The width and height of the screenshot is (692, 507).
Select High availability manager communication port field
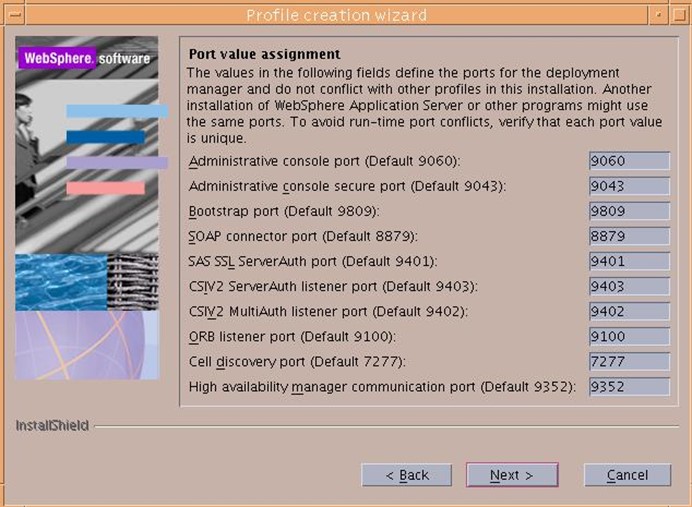(x=629, y=387)
